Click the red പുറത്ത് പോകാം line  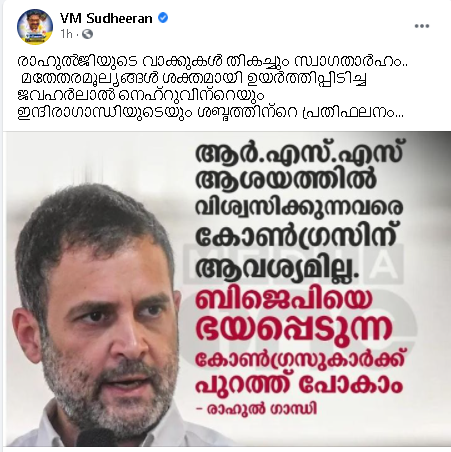point(299,386)
